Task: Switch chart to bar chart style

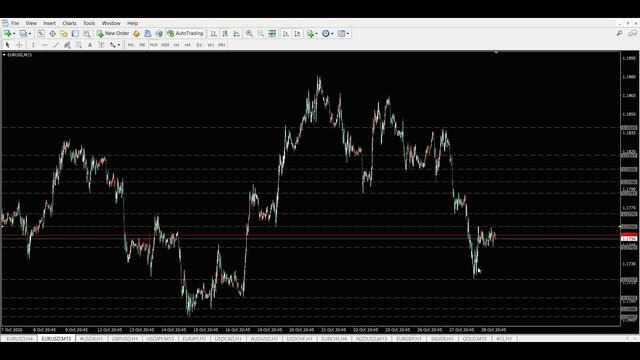Action: [x=214, y=33]
